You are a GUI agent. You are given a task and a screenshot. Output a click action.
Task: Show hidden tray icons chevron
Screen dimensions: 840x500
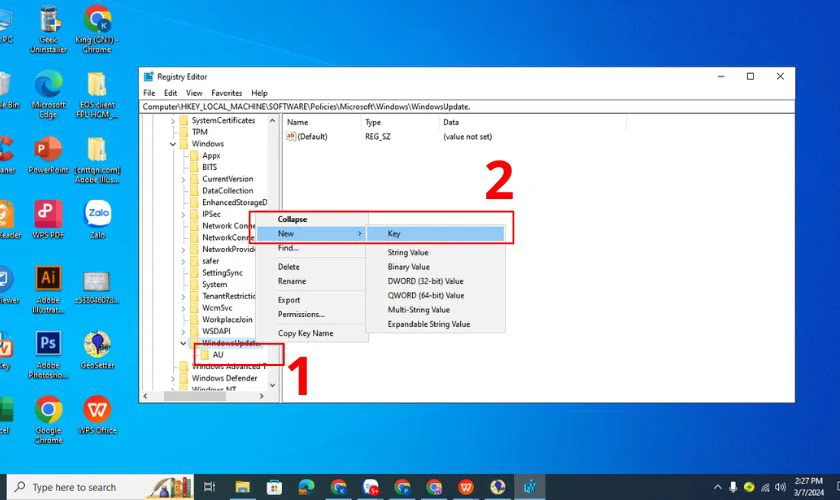pos(717,487)
